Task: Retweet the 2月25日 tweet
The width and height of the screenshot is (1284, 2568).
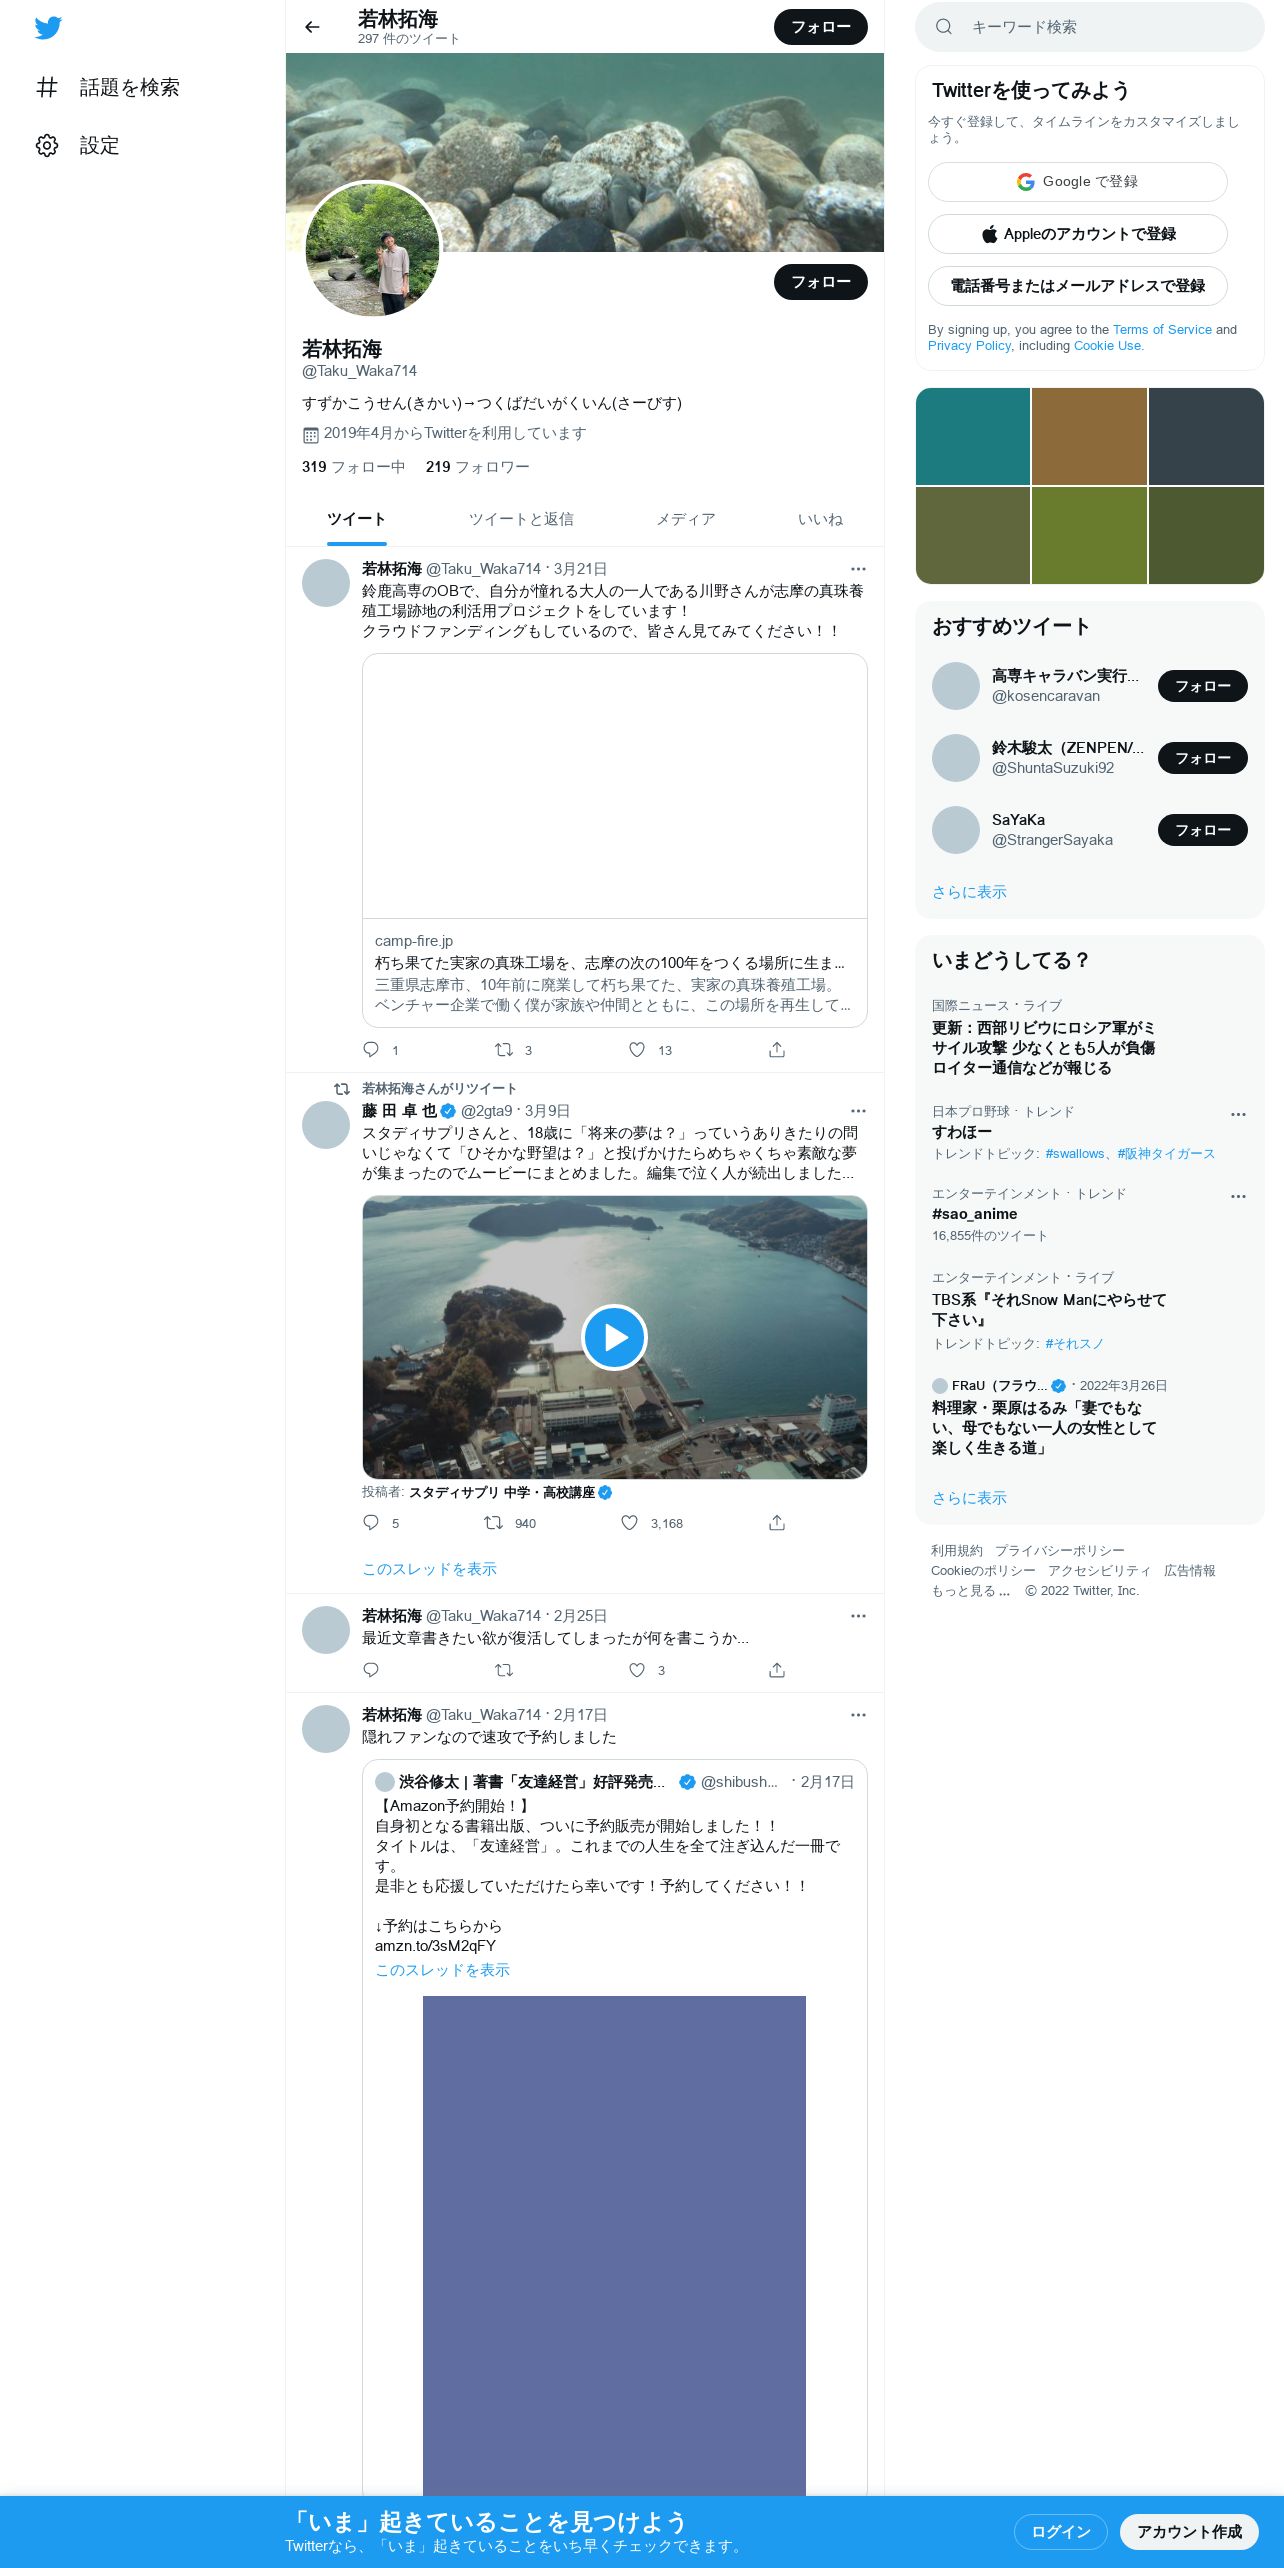Action: (x=504, y=1669)
